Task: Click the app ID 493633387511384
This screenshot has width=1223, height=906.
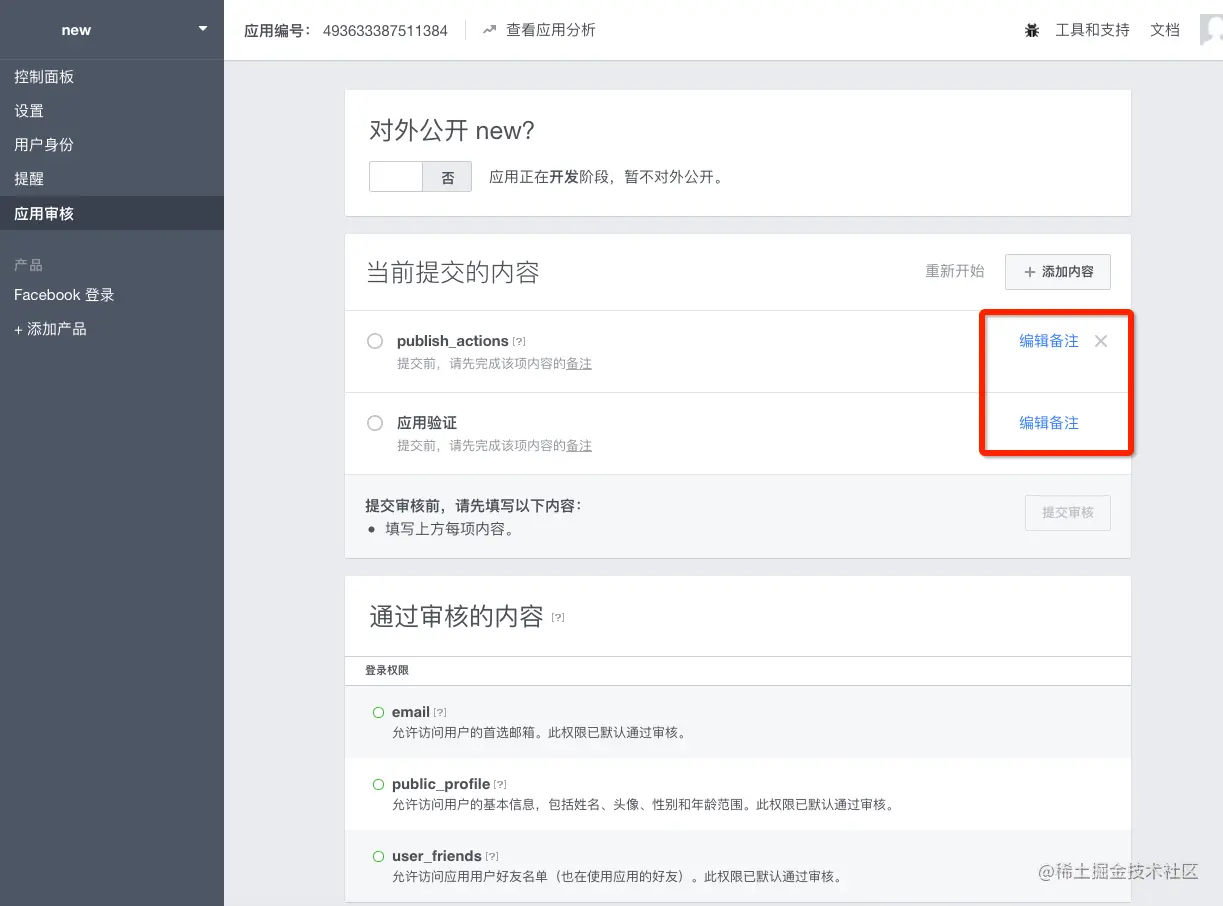Action: coord(385,30)
